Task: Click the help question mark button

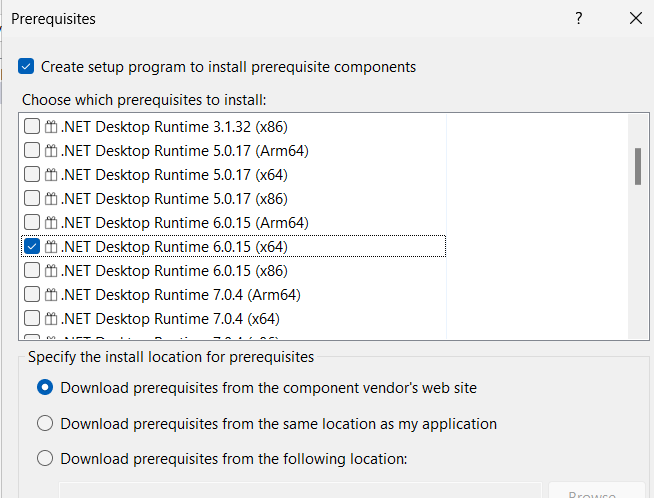Action: [x=579, y=18]
